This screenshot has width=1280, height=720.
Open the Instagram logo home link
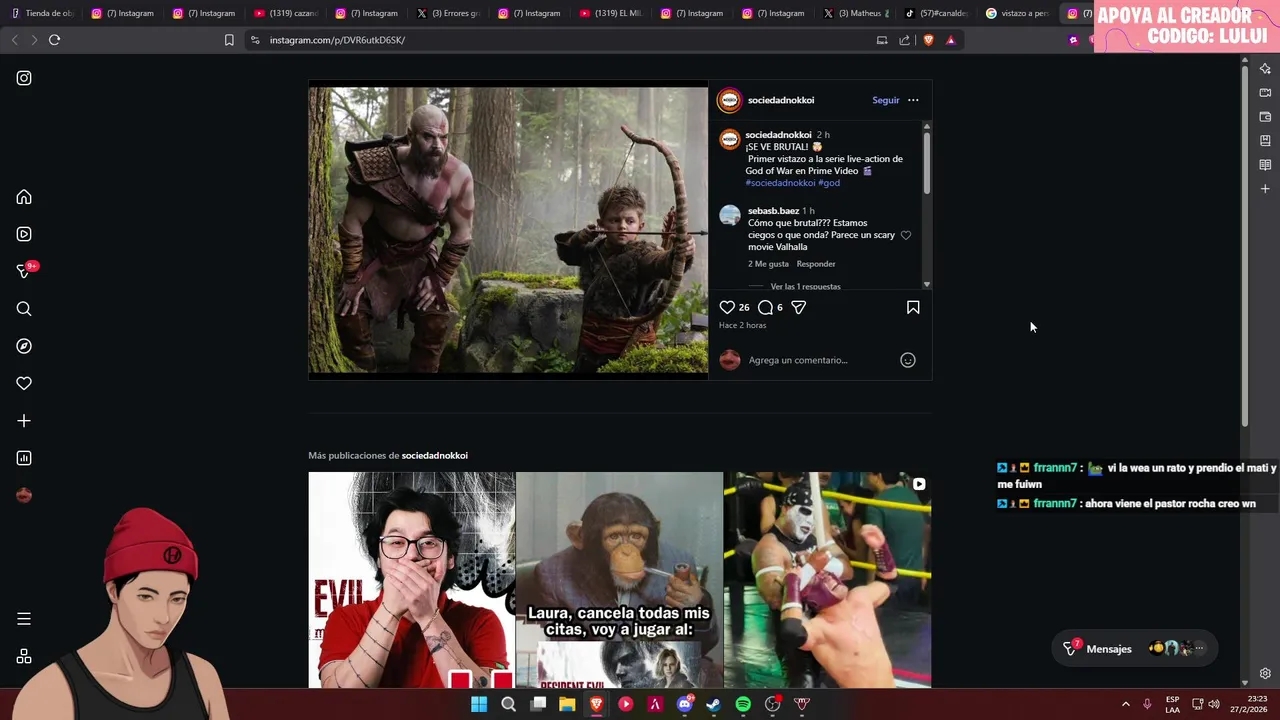tap(24, 78)
